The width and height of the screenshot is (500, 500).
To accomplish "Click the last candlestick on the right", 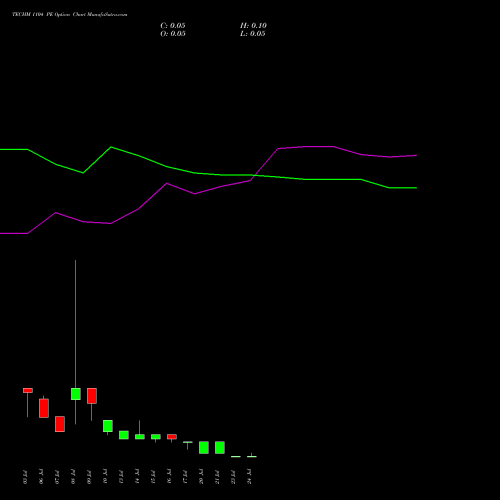I will [x=252, y=456].
